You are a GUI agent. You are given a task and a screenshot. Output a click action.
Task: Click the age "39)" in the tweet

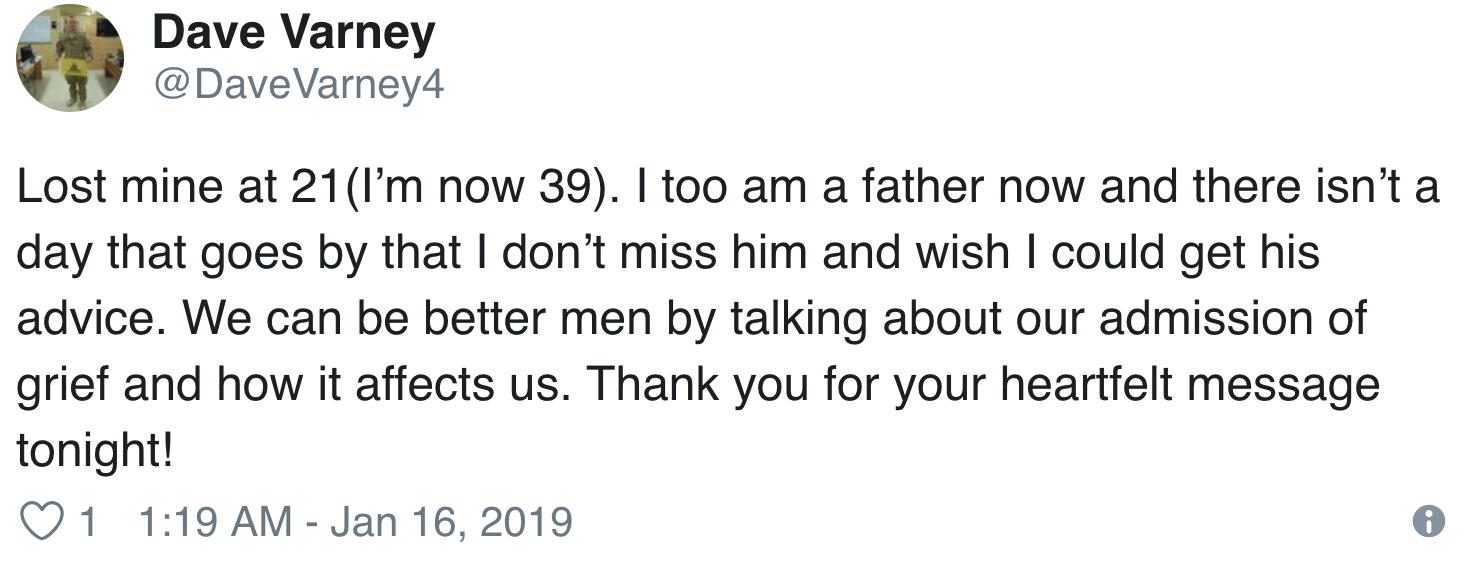point(573,190)
